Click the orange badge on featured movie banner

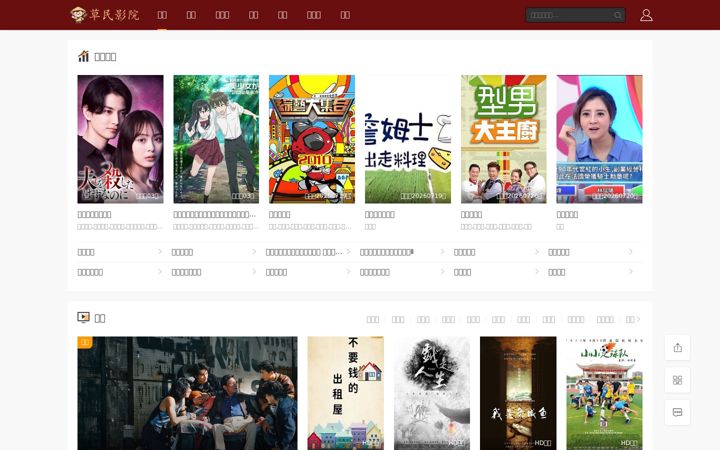coord(85,342)
